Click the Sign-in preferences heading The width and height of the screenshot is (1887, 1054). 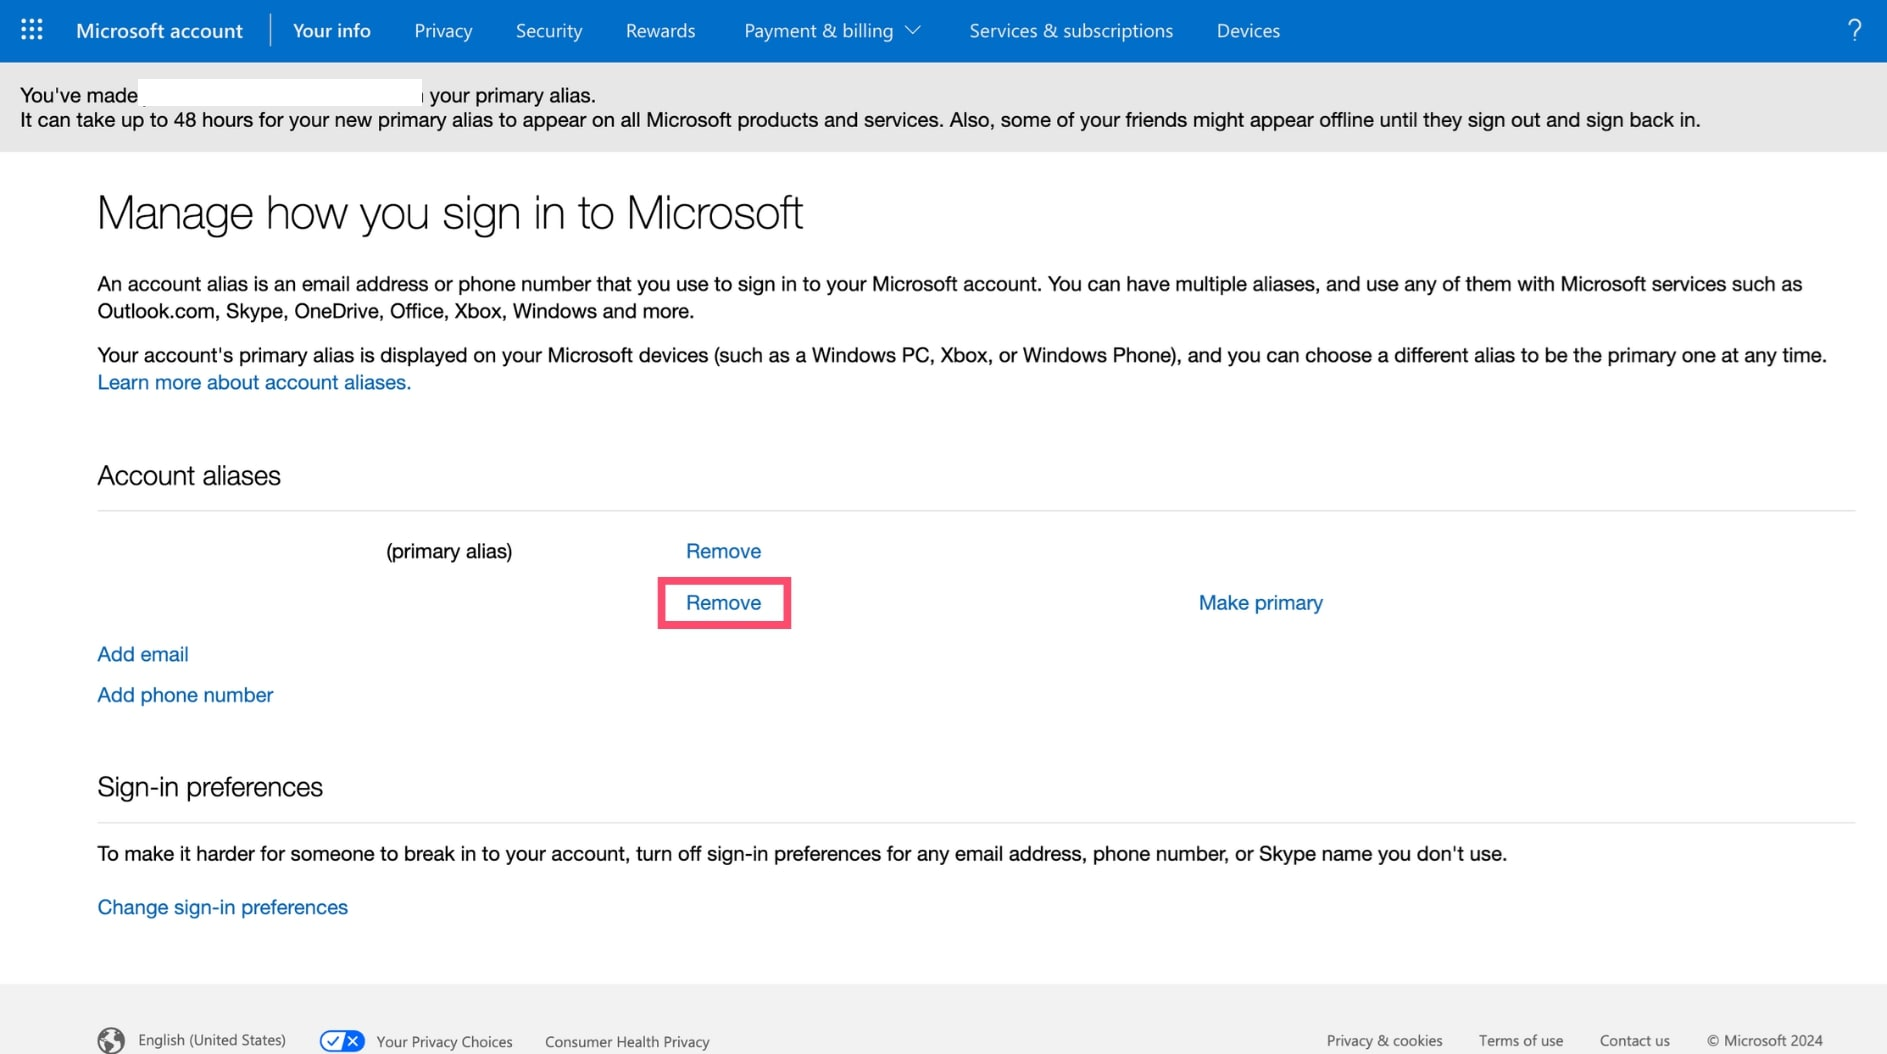coord(210,787)
